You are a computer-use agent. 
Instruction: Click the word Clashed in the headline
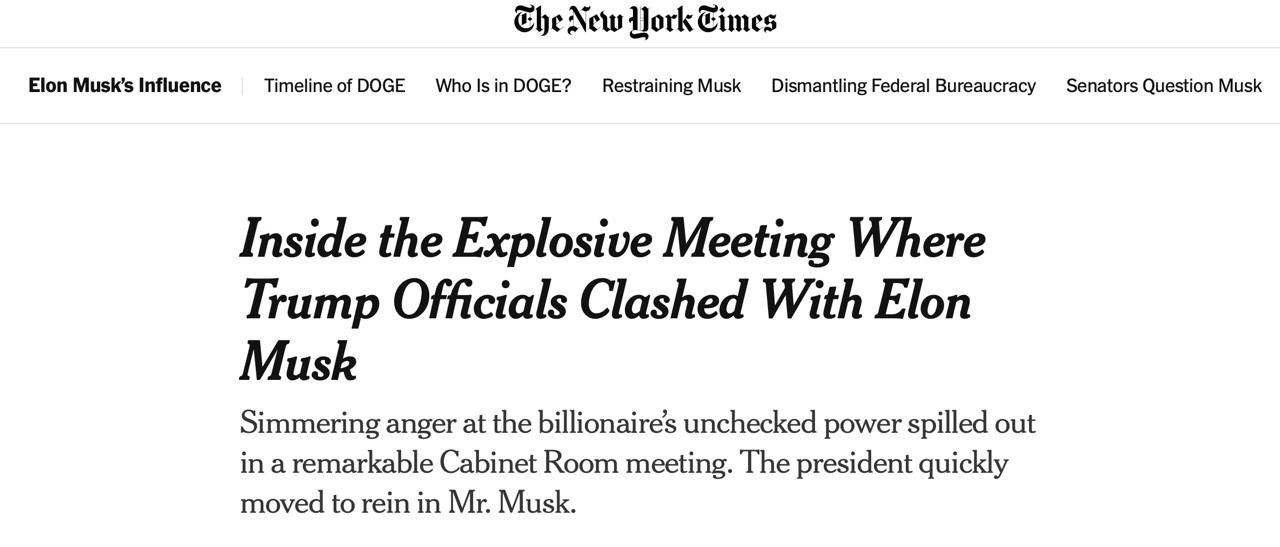[662, 301]
